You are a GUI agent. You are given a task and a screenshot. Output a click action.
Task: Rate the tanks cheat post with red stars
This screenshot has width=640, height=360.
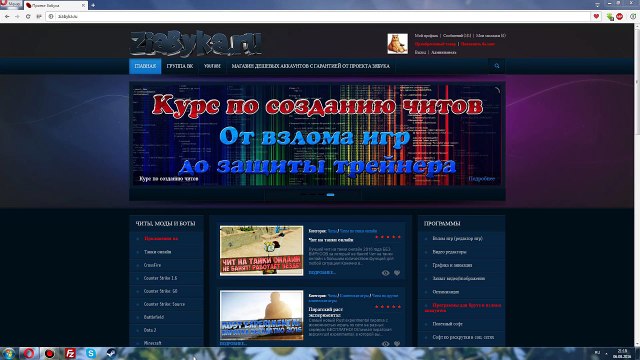(388, 237)
